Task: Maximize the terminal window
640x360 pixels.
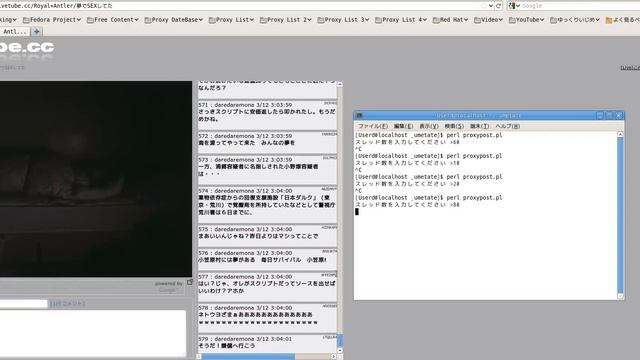Action: click(609, 116)
